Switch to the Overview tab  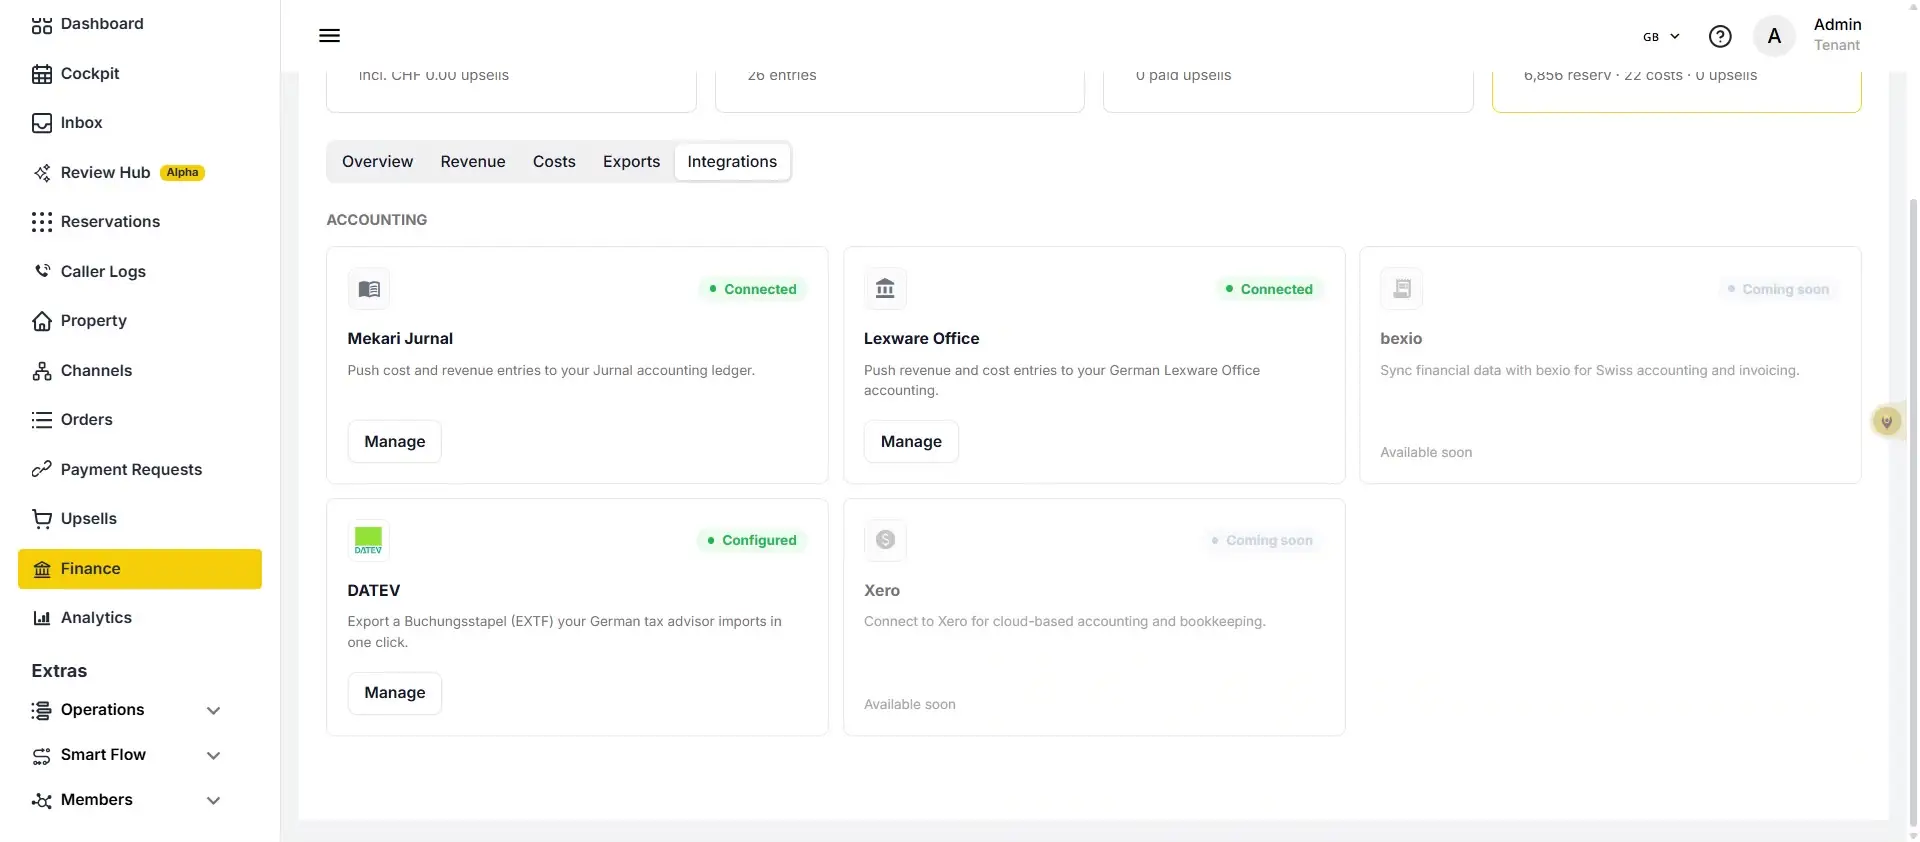click(x=377, y=162)
